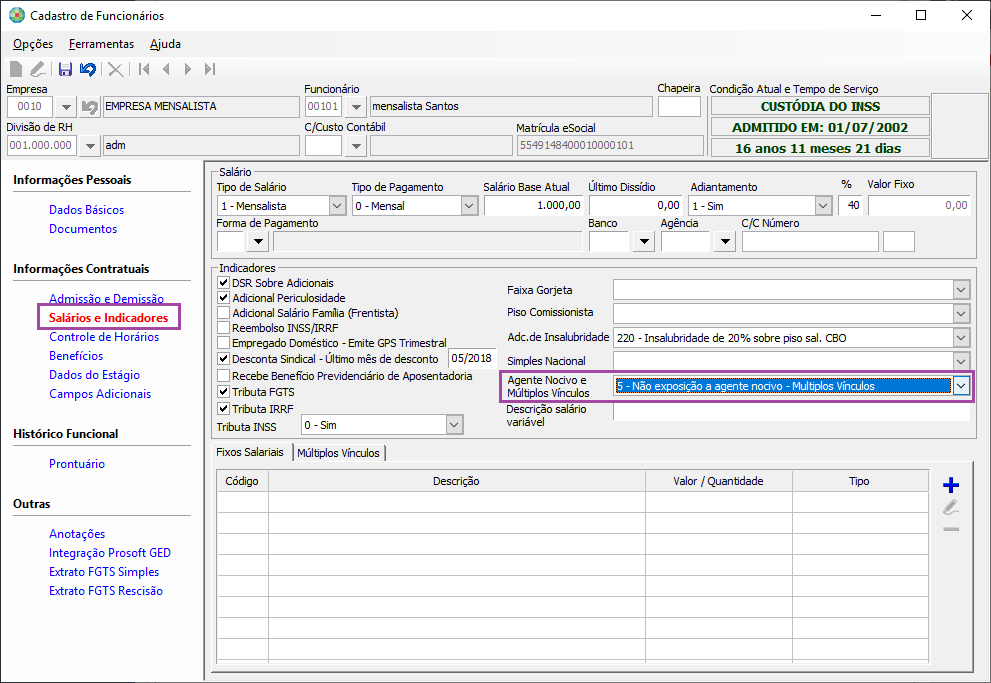Viewport: 991px width, 683px height.
Task: Click the Salário Base Atual field
Action: (533, 205)
